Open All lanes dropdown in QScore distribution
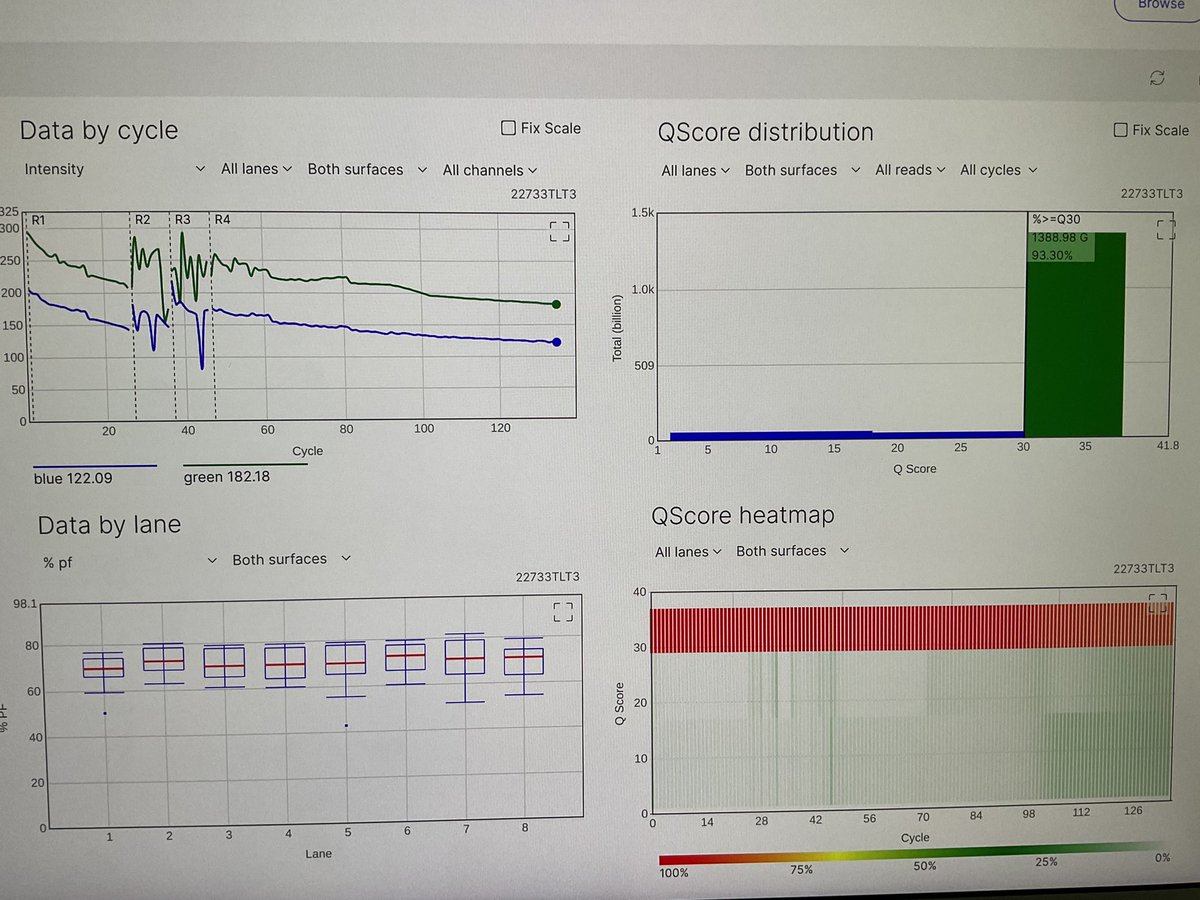 tap(695, 171)
